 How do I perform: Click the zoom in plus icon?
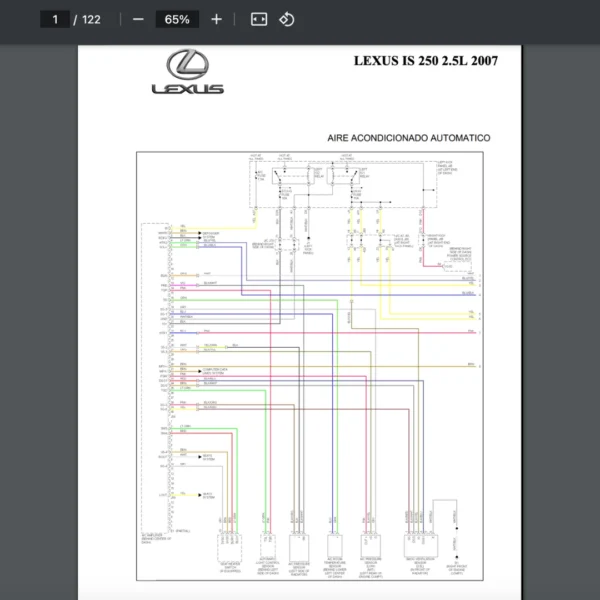click(217, 19)
